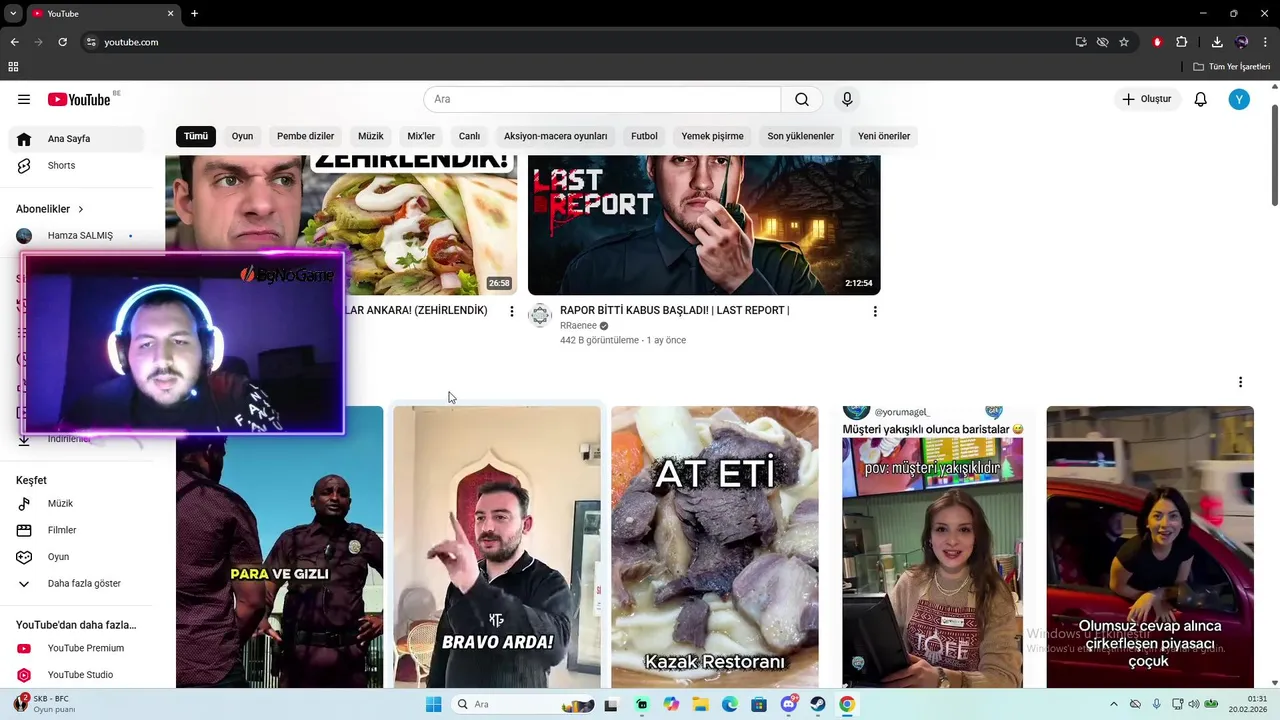The height and width of the screenshot is (720, 1280).
Task: Select the Pembe diziler chip
Action: click(x=306, y=136)
